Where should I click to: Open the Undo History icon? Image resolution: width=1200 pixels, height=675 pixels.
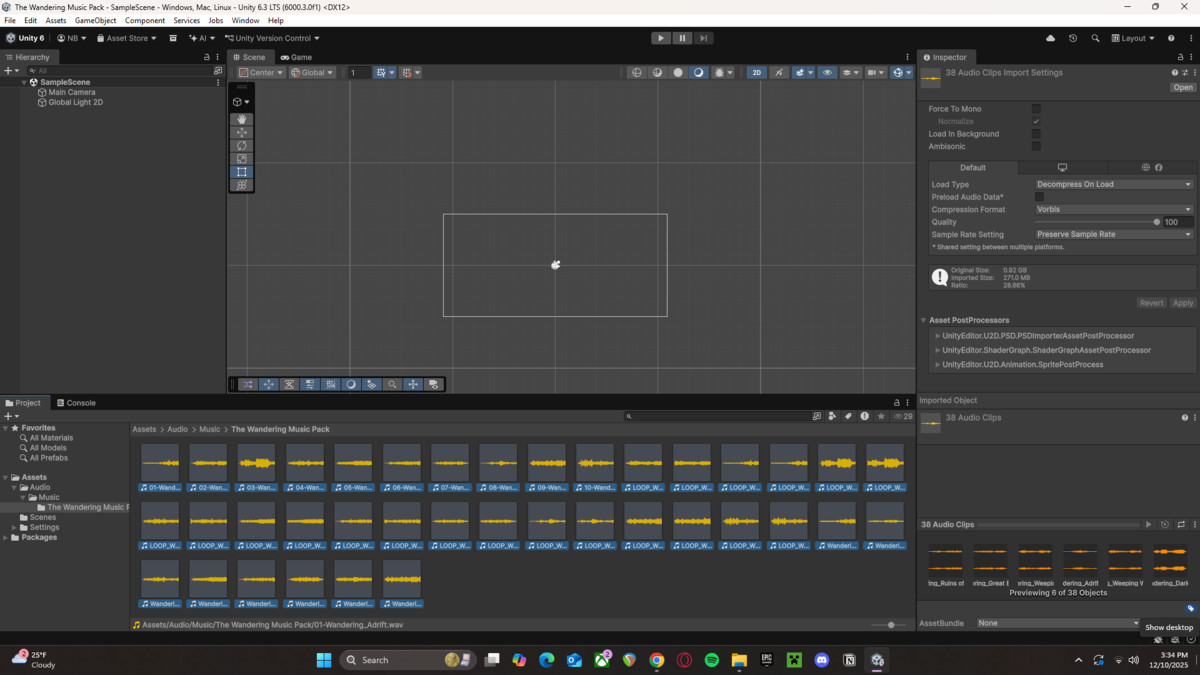pyautogui.click(x=1073, y=38)
